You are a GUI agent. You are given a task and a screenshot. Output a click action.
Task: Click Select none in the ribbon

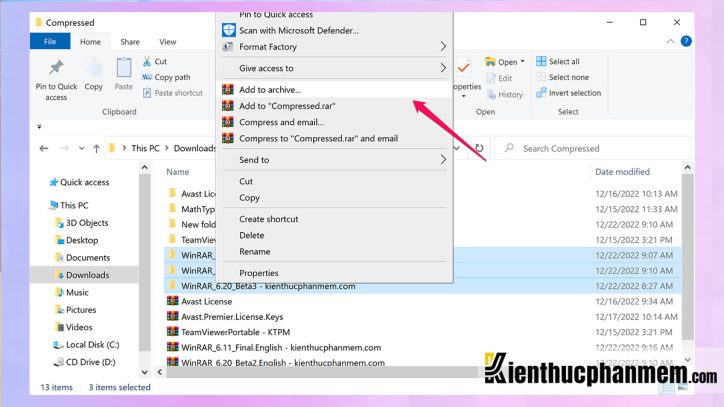pos(562,77)
